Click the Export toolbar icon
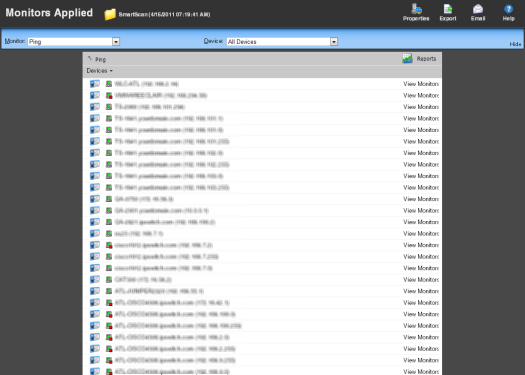The width and height of the screenshot is (525, 375). point(448,12)
